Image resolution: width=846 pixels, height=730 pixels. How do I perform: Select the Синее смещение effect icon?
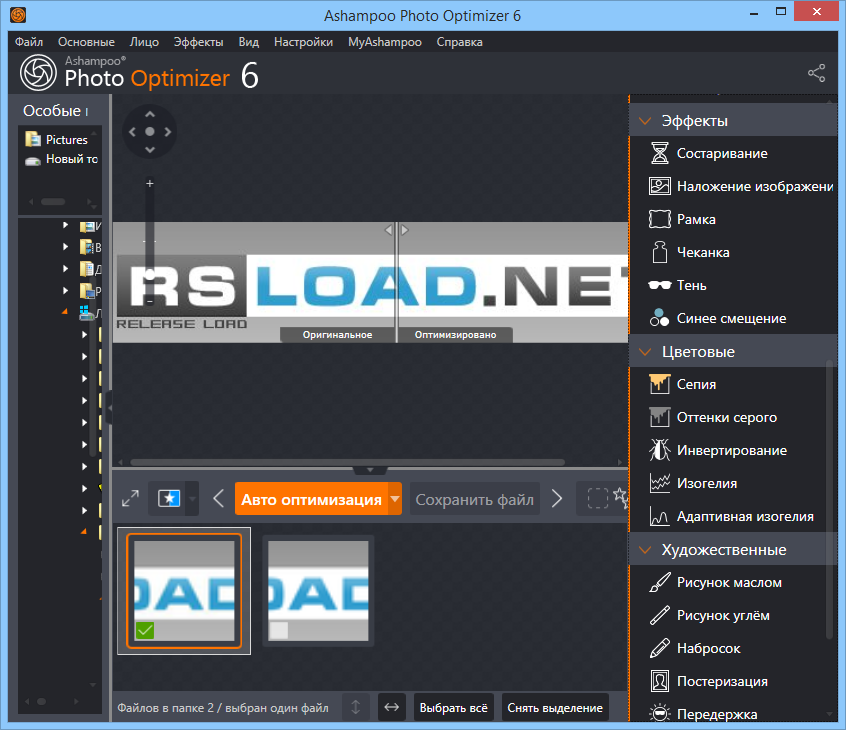[x=659, y=318]
